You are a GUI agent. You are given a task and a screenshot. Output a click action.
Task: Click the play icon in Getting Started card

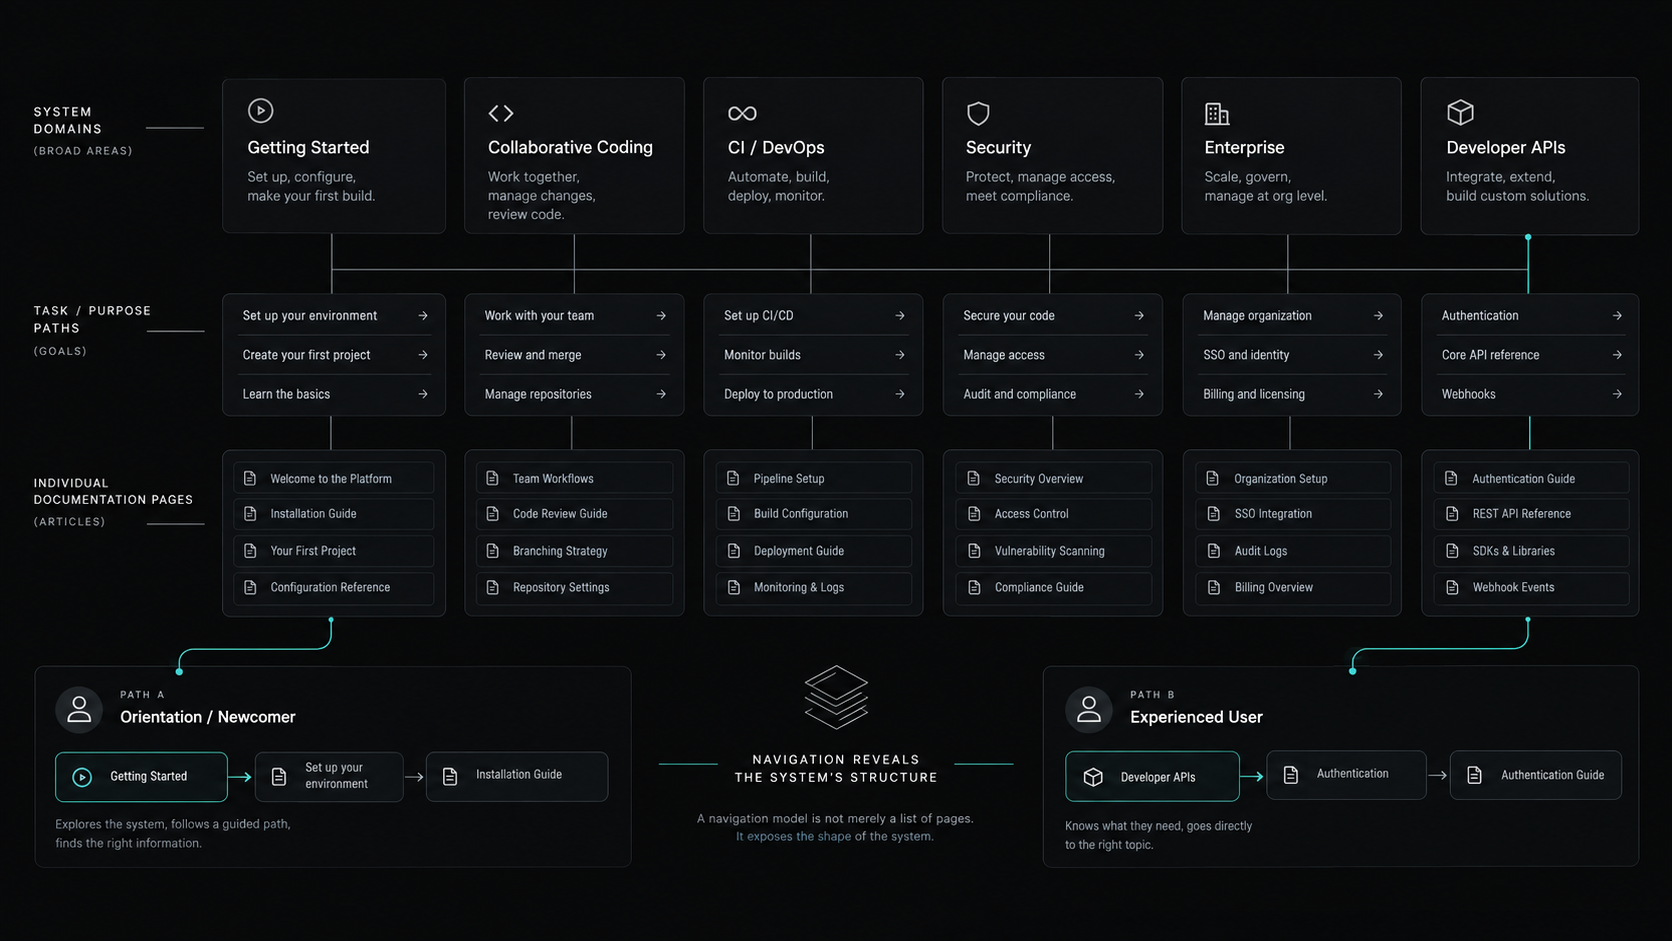click(260, 111)
